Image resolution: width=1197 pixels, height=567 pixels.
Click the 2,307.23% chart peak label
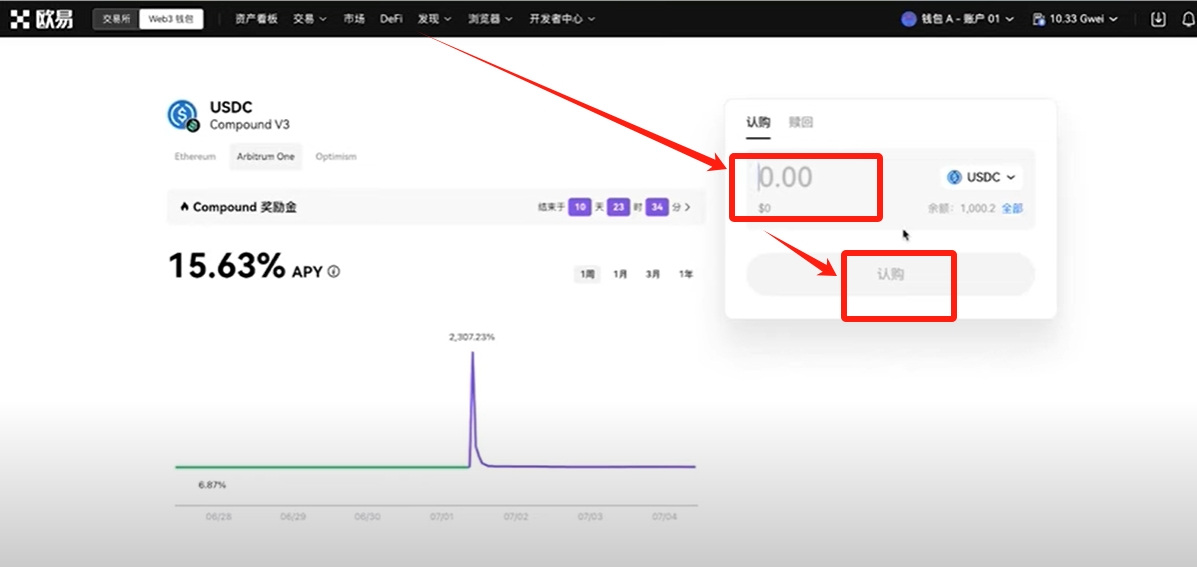pos(472,337)
